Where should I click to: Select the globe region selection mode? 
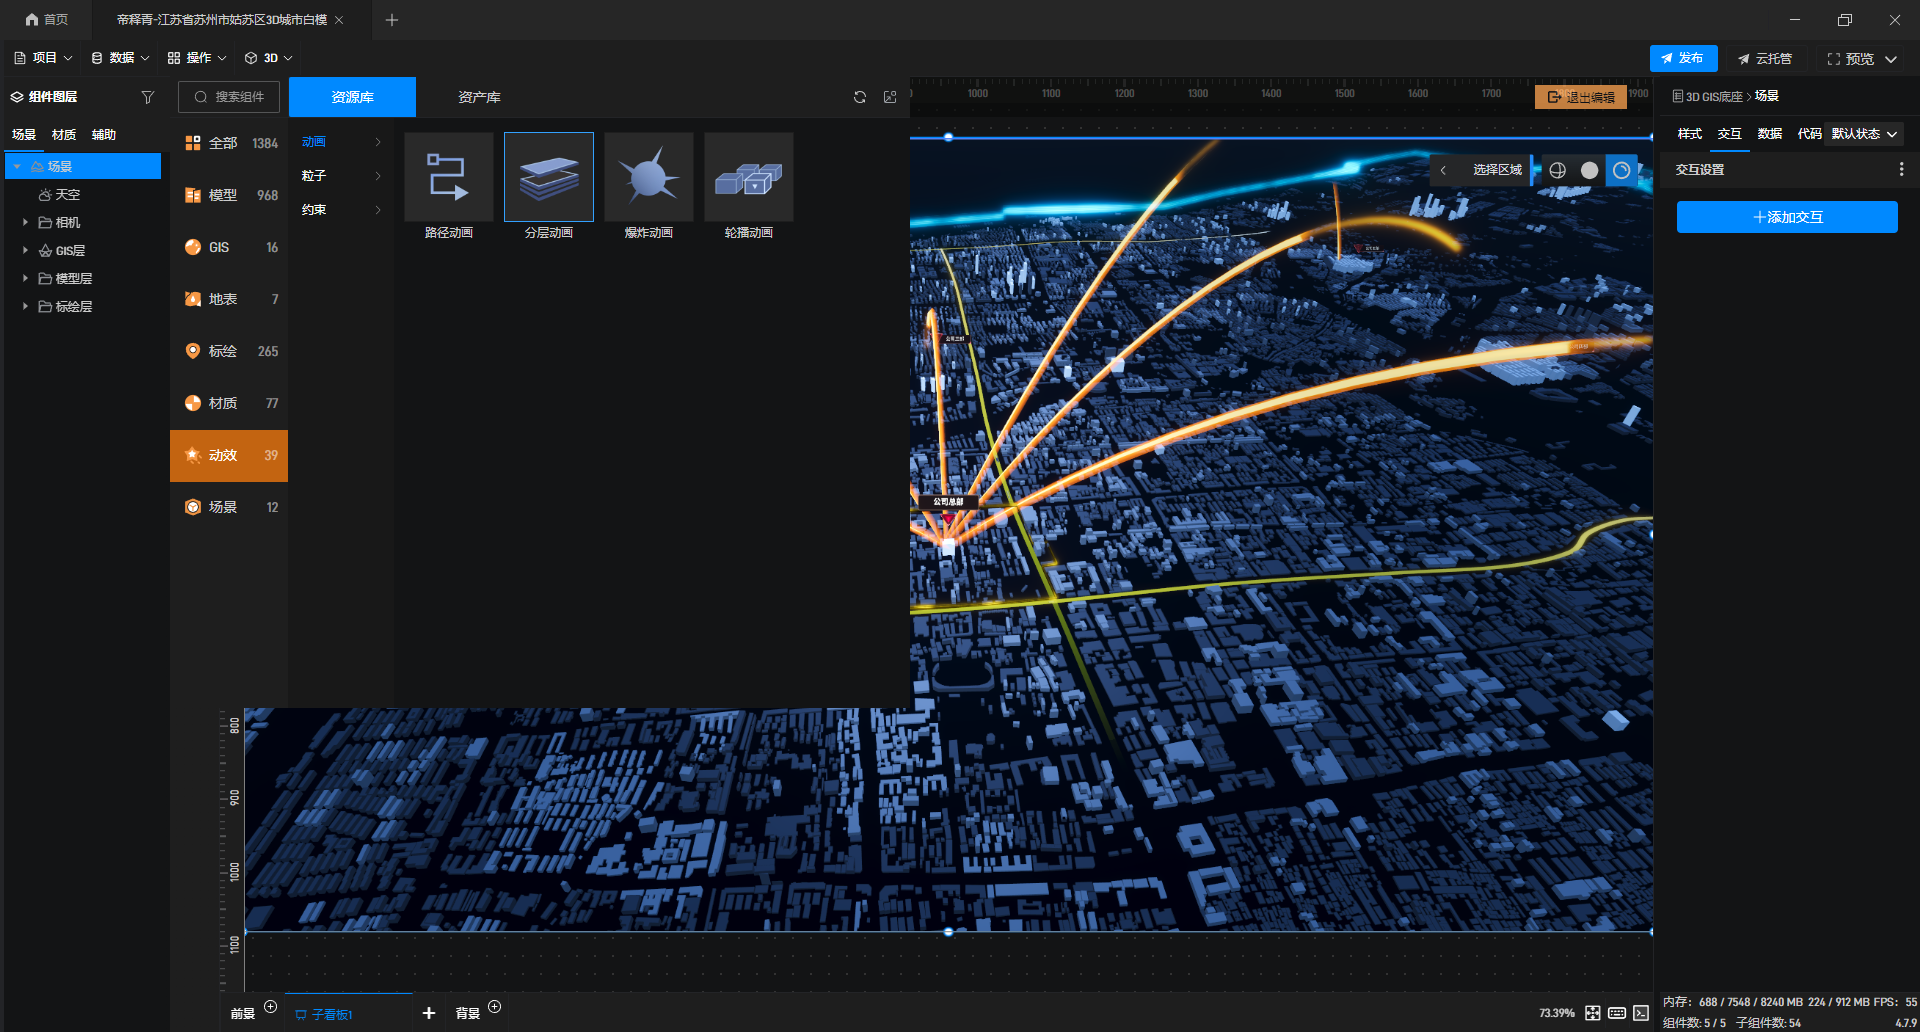click(x=1557, y=170)
